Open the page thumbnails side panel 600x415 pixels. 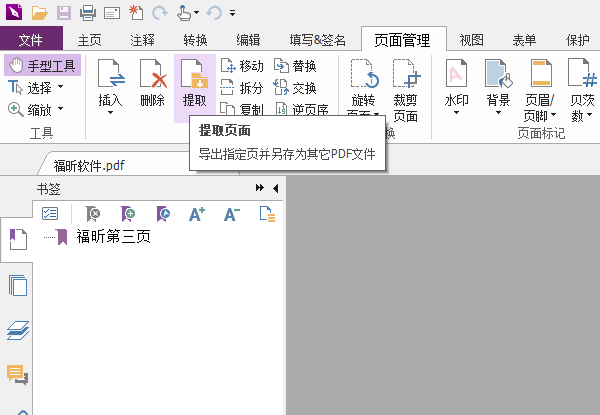[x=18, y=286]
